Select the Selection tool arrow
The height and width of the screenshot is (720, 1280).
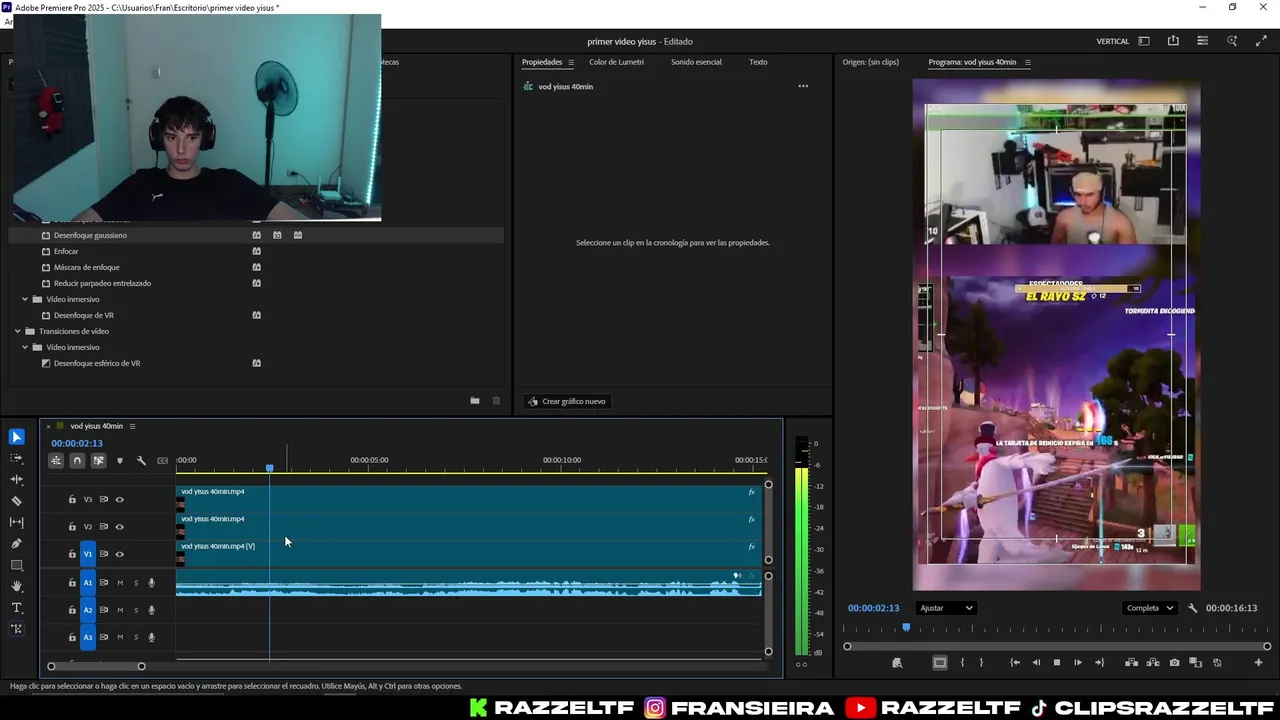pos(16,437)
